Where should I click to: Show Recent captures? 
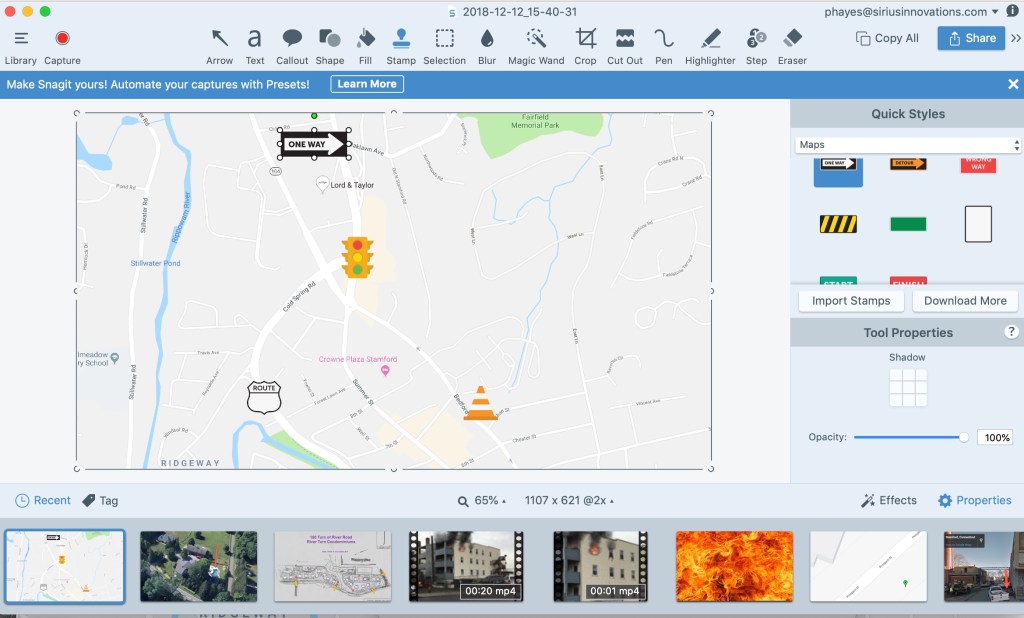(x=43, y=500)
